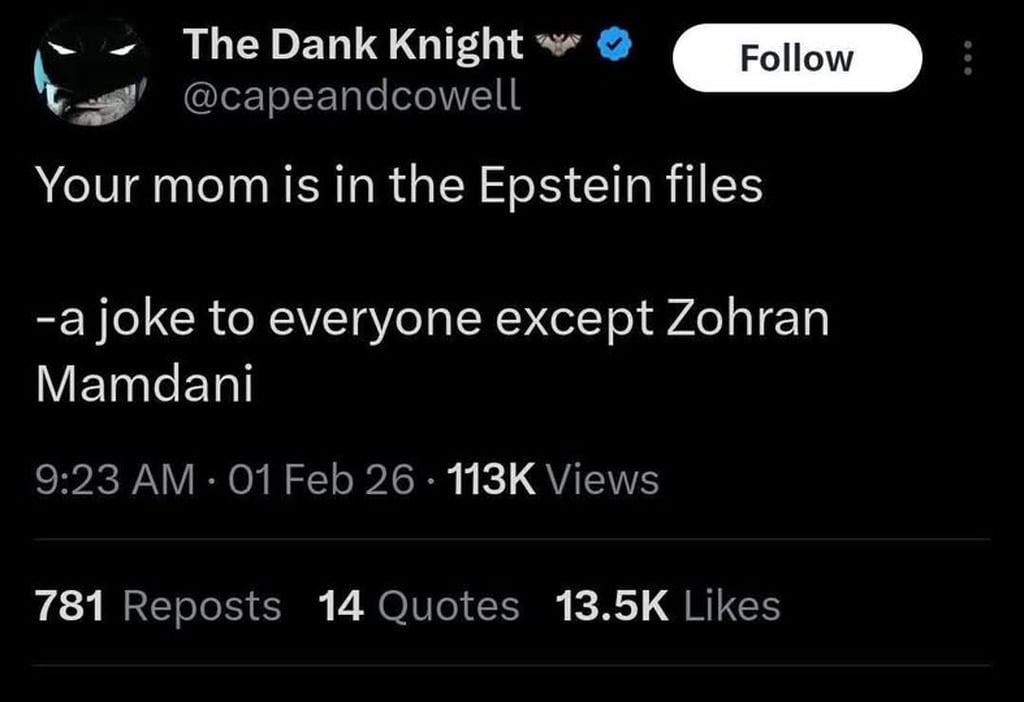
Task: Click the Views label
Action: [x=604, y=480]
